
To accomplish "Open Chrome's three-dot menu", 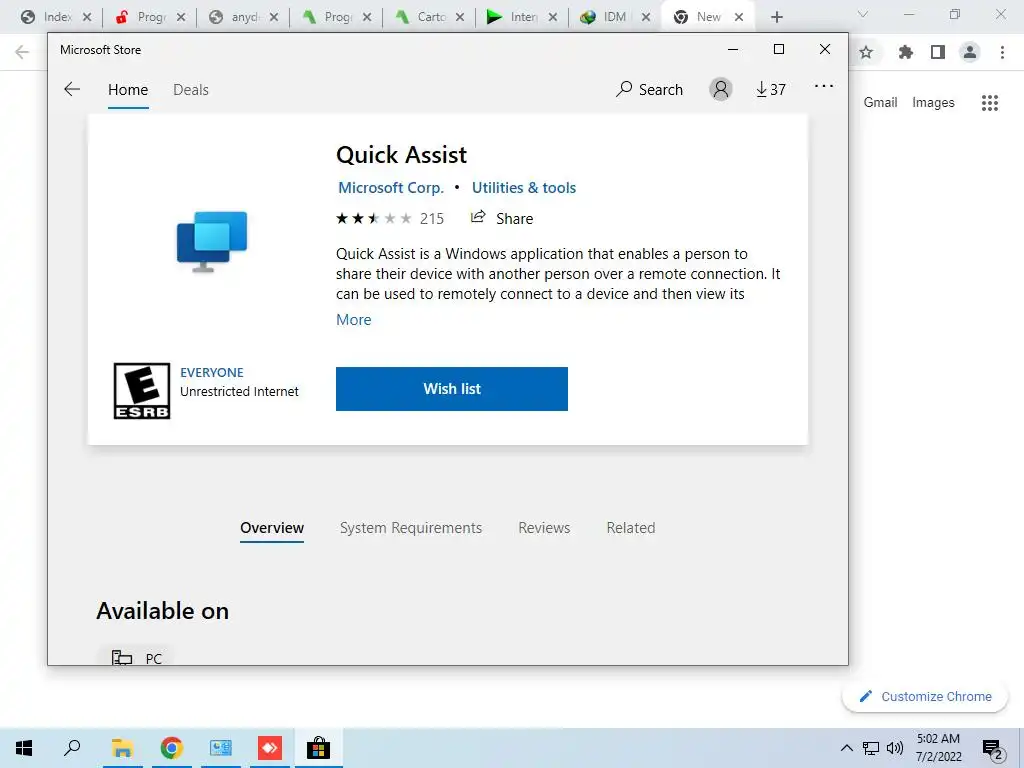I will point(1002,52).
